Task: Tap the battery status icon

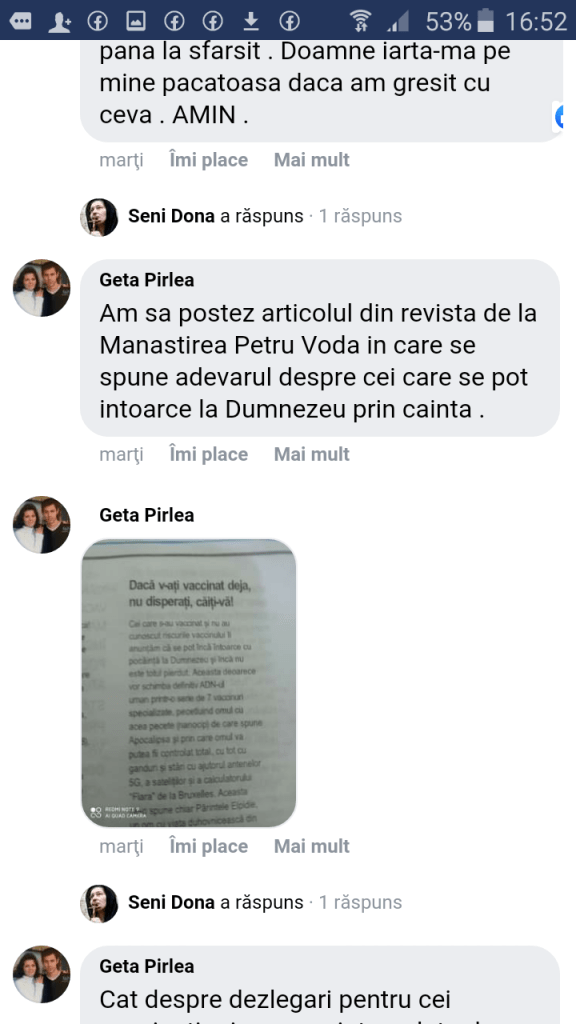Action: pos(485,21)
